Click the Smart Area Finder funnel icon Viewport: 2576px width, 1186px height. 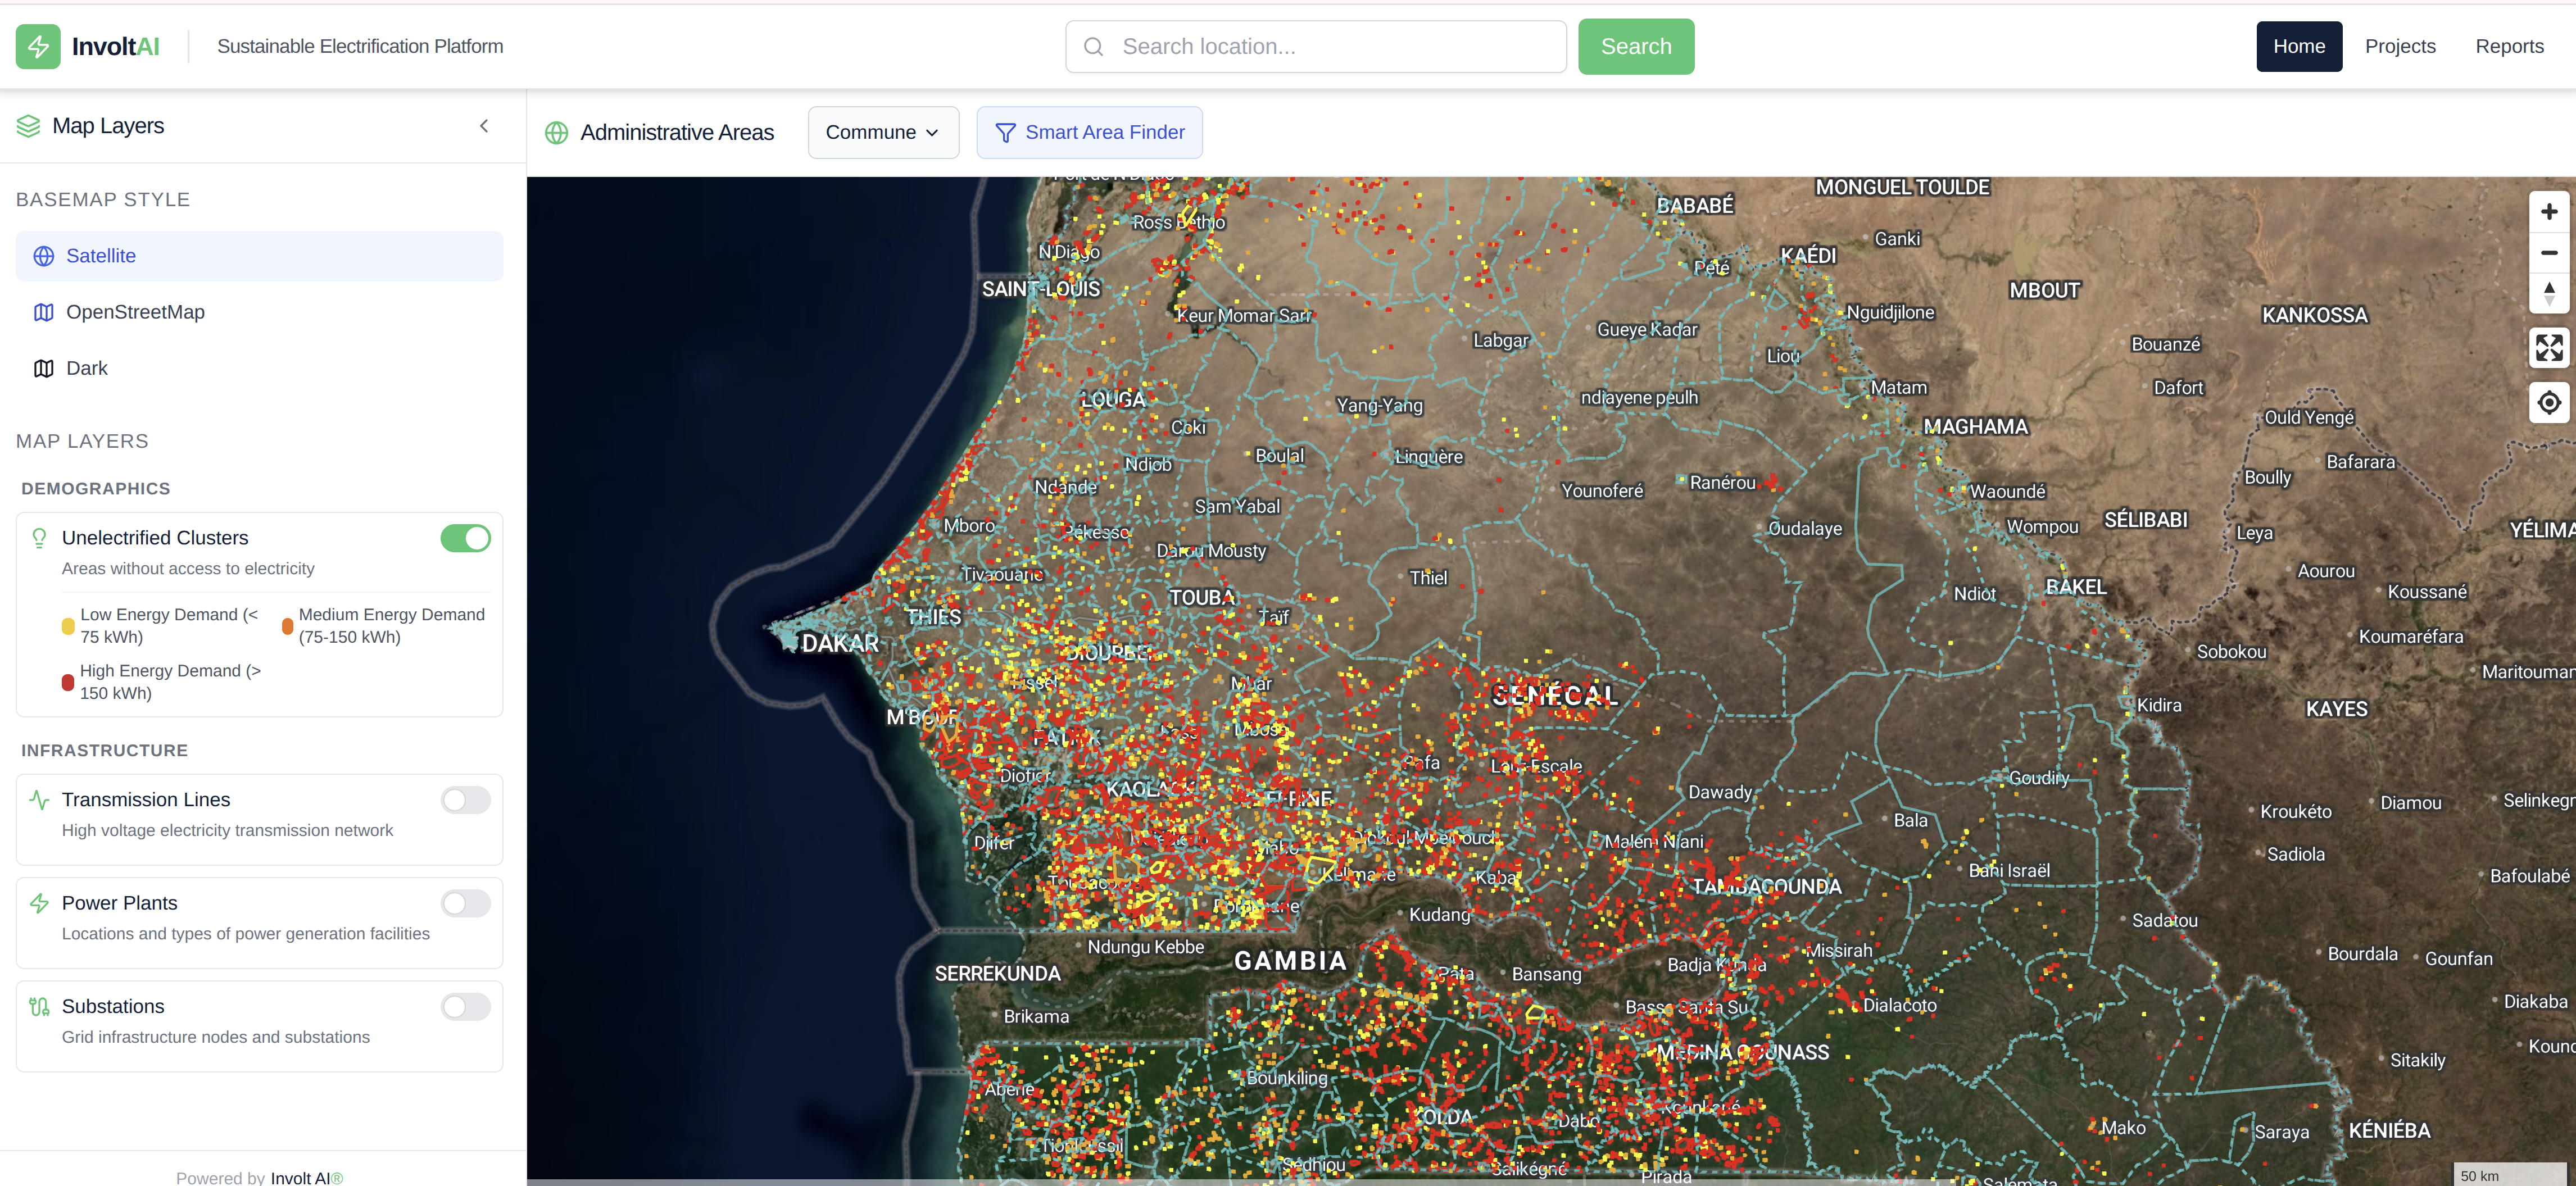click(x=1006, y=133)
